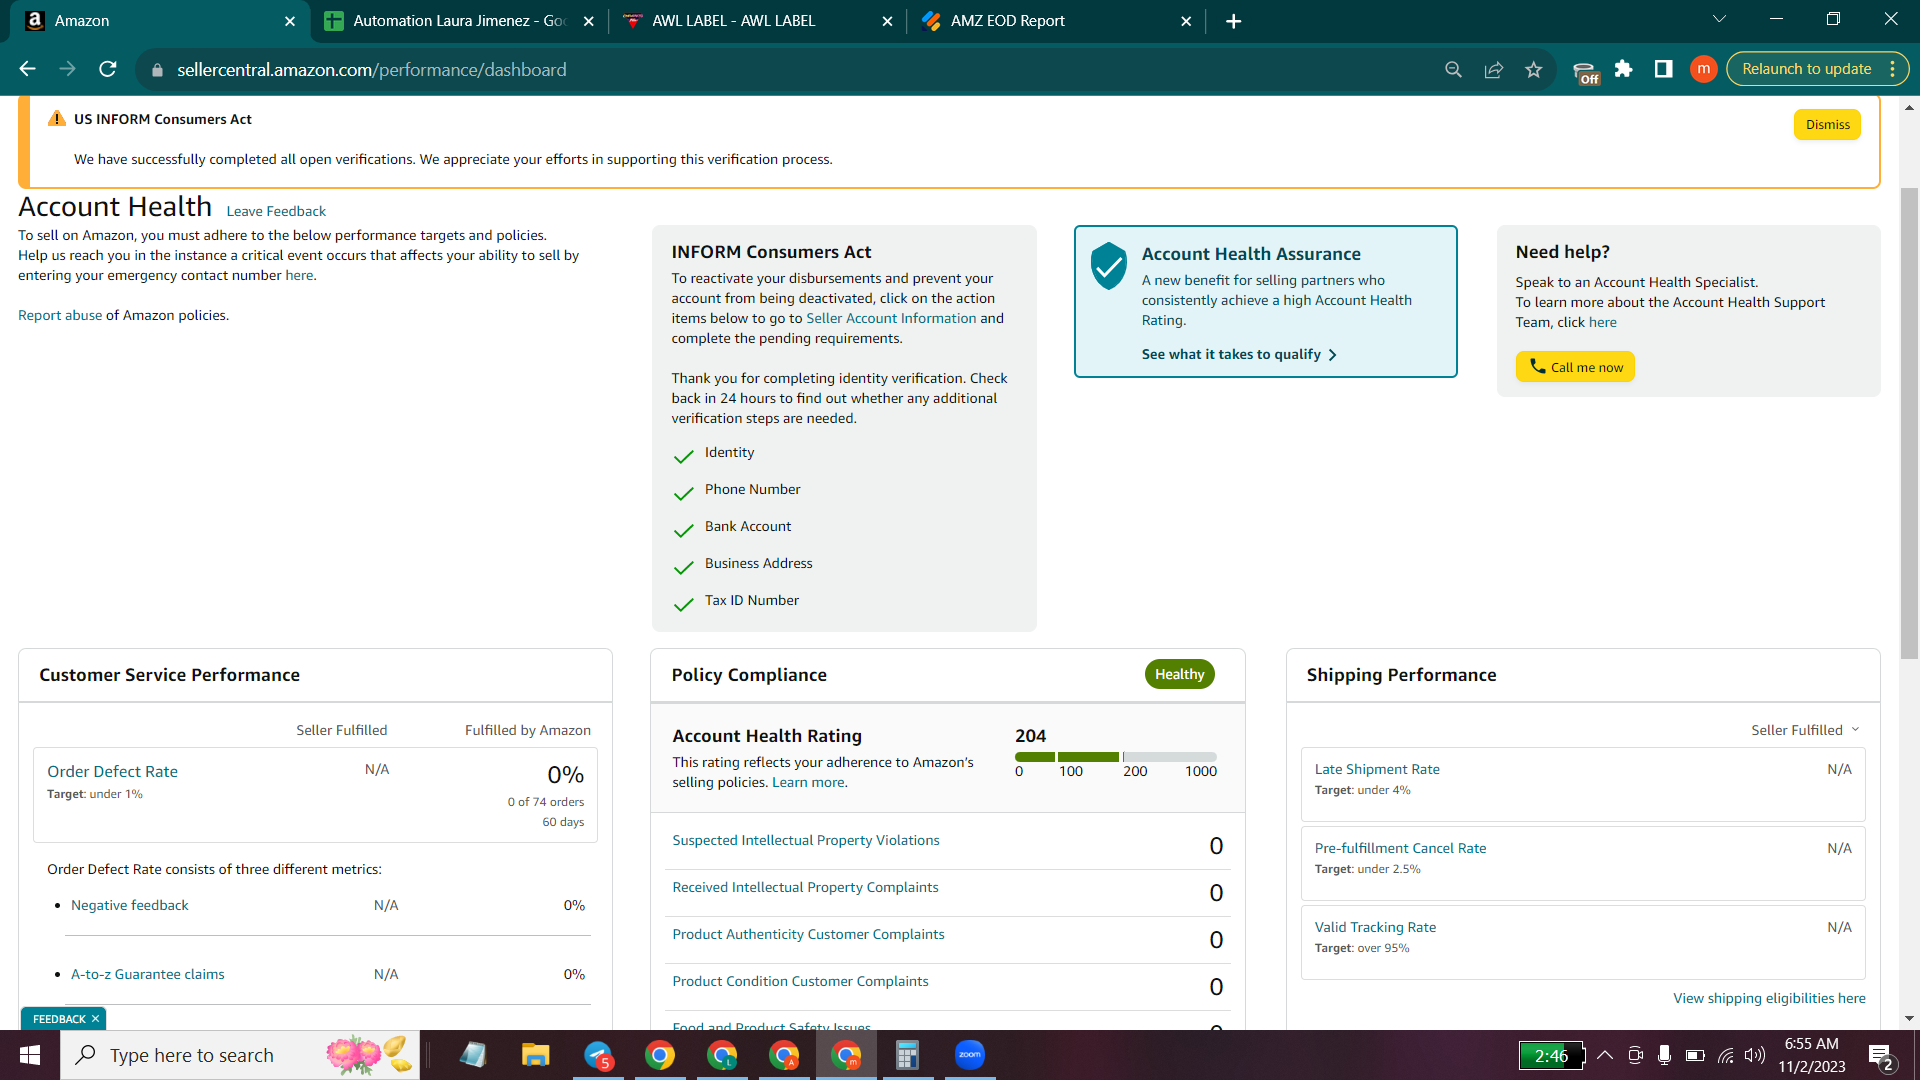1920x1080 pixels.
Task: Click the Healthy status badge
Action: pos(1179,674)
